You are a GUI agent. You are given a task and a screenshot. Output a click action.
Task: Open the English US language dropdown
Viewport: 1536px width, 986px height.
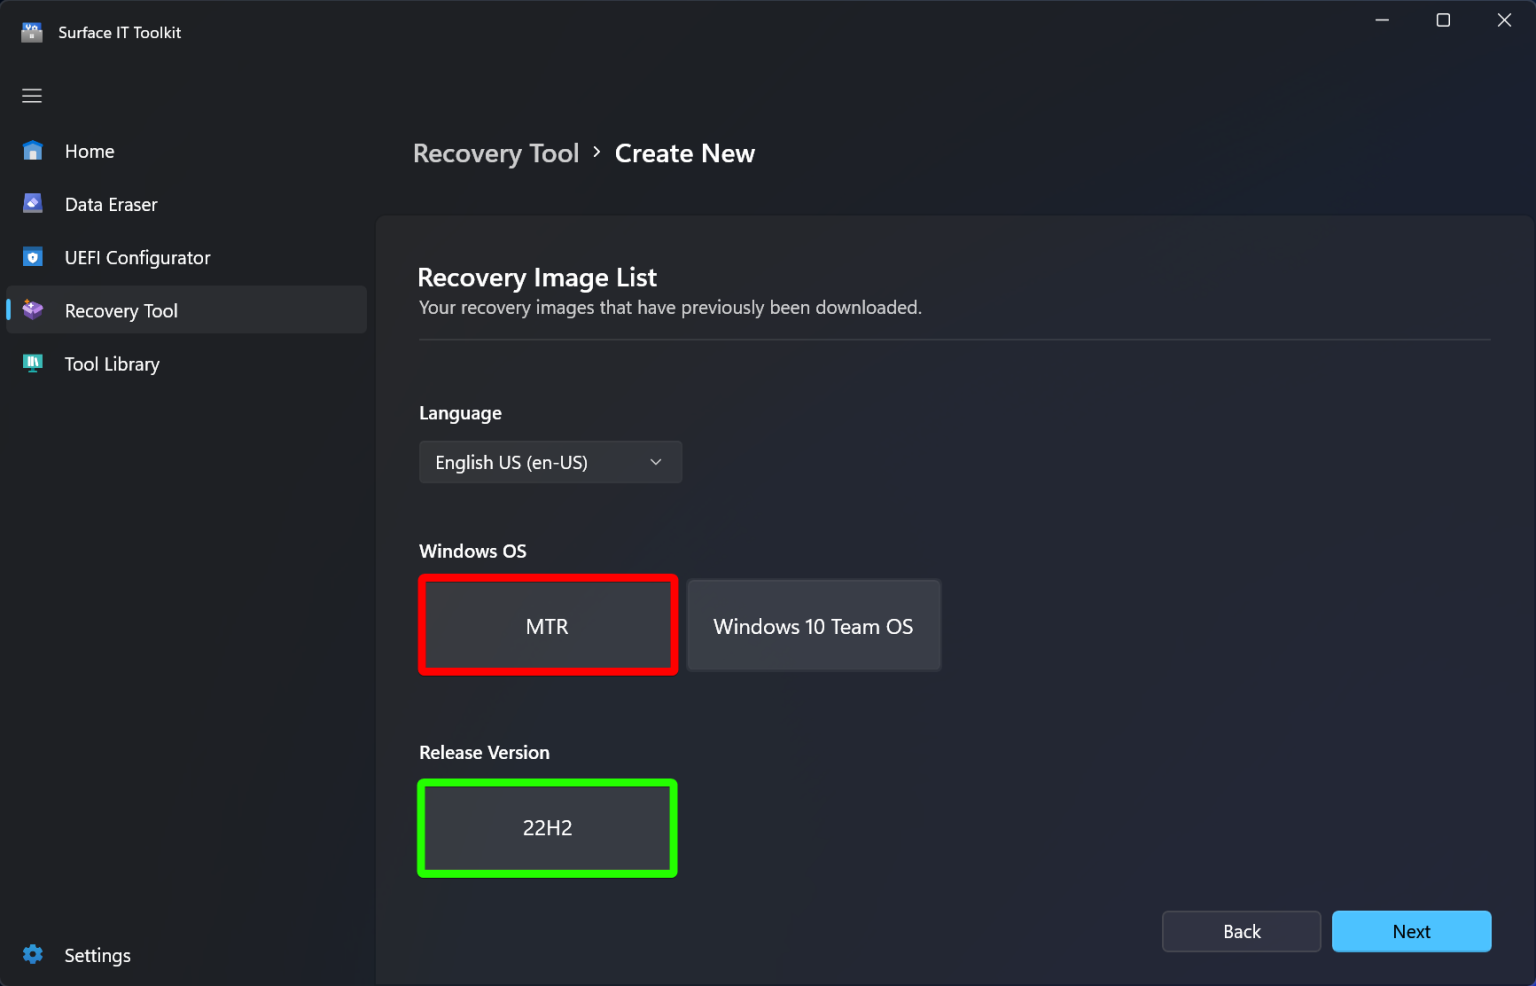click(550, 462)
